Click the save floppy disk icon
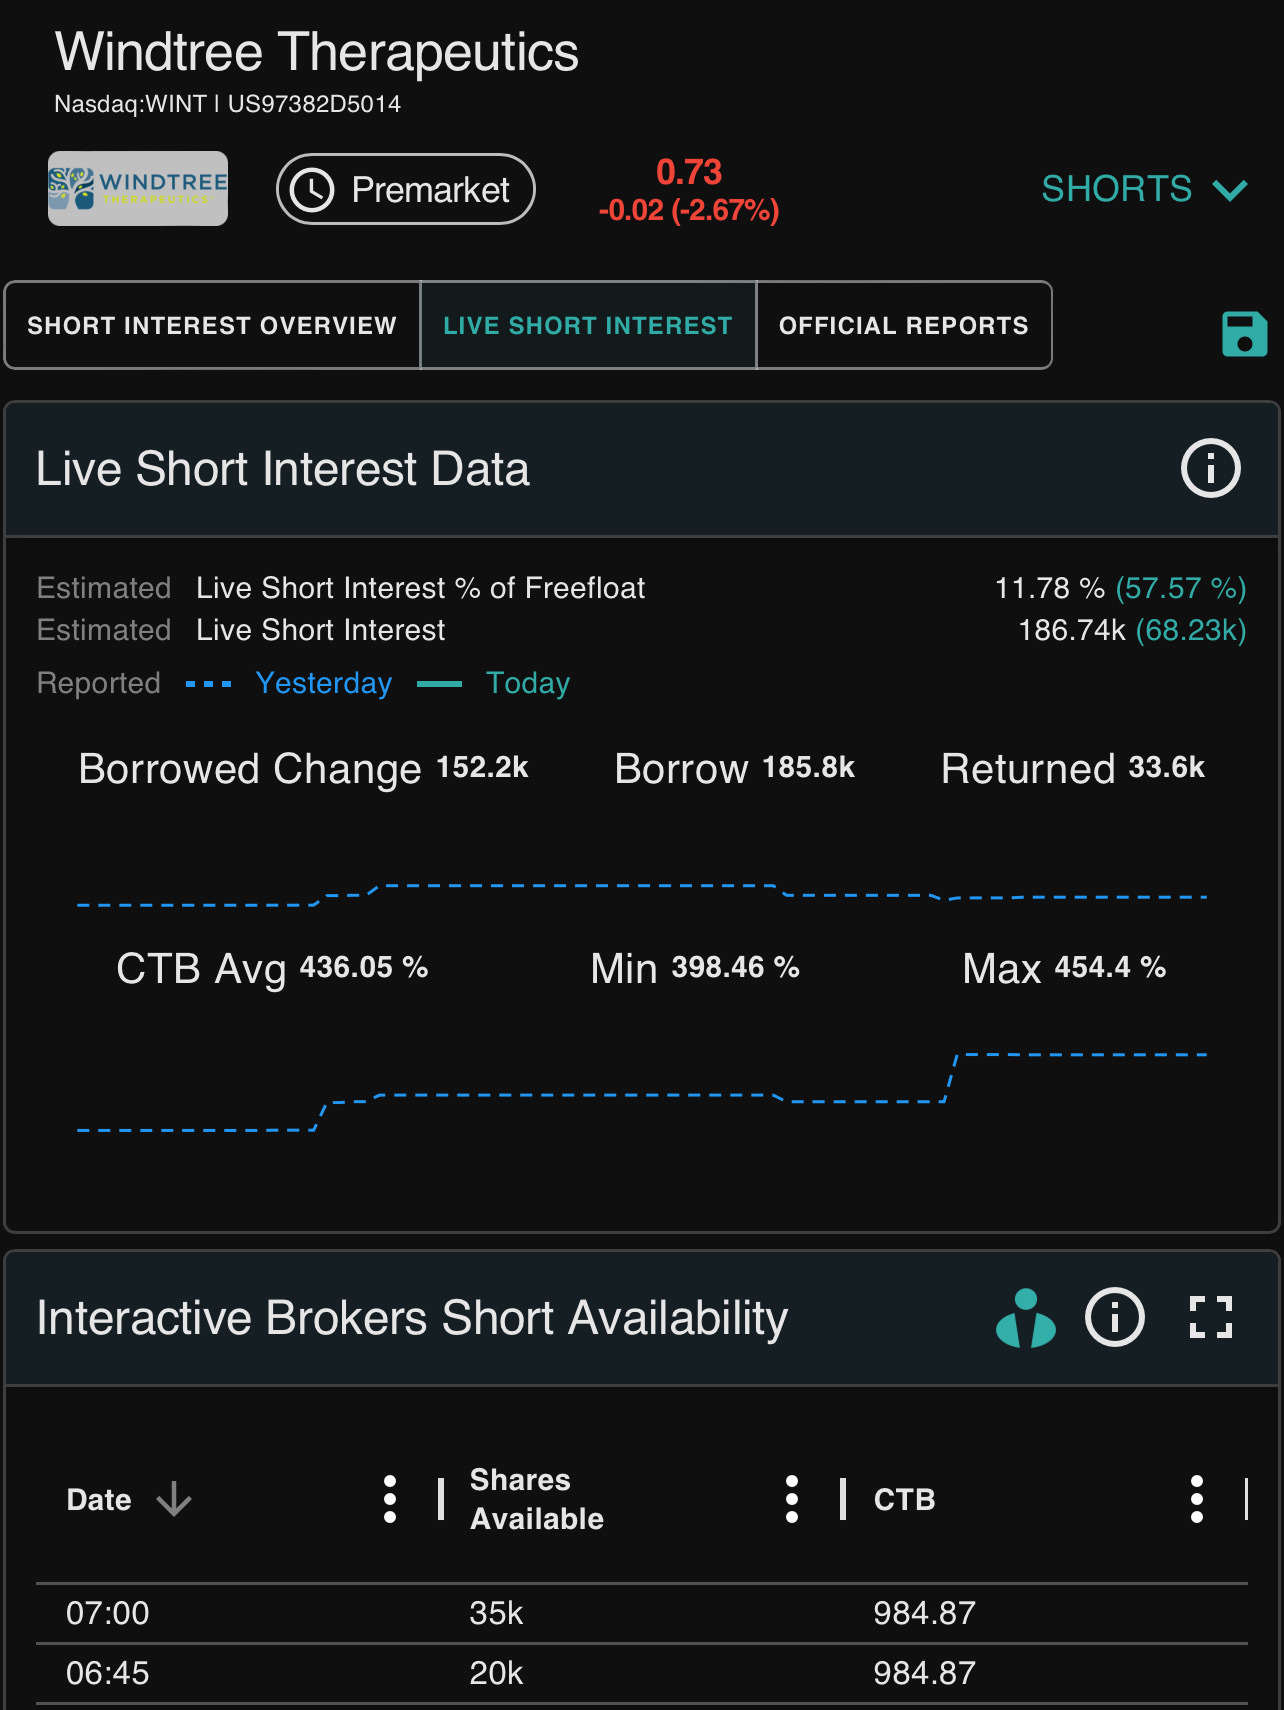 coord(1244,334)
